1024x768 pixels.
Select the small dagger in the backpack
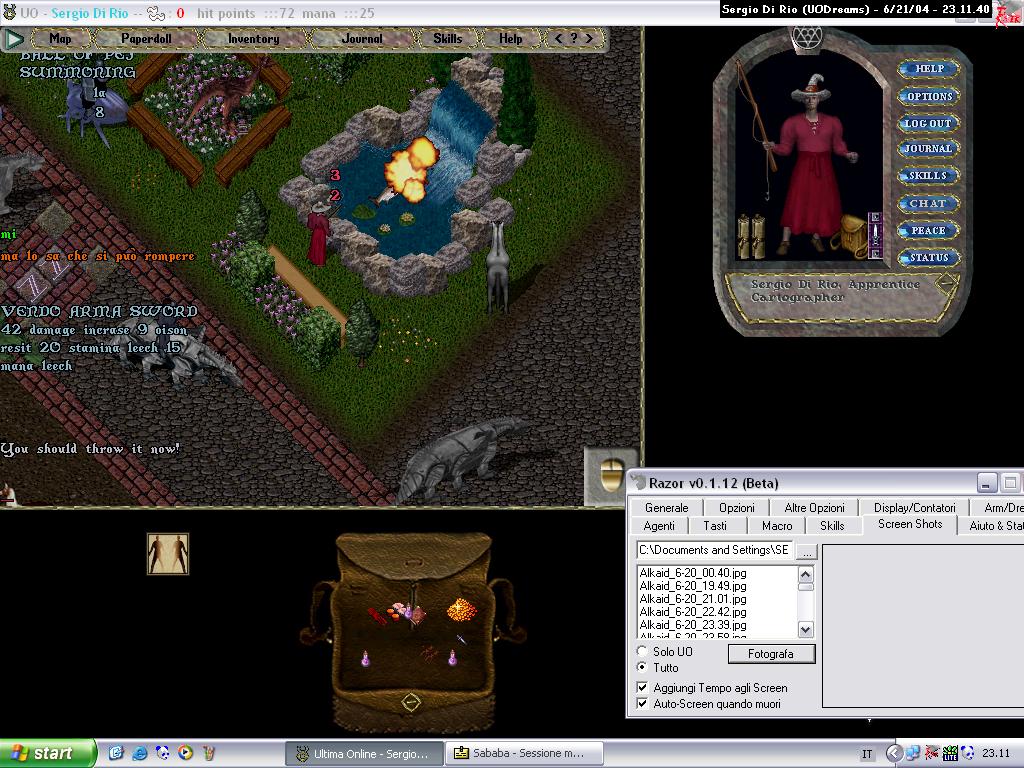coord(462,639)
